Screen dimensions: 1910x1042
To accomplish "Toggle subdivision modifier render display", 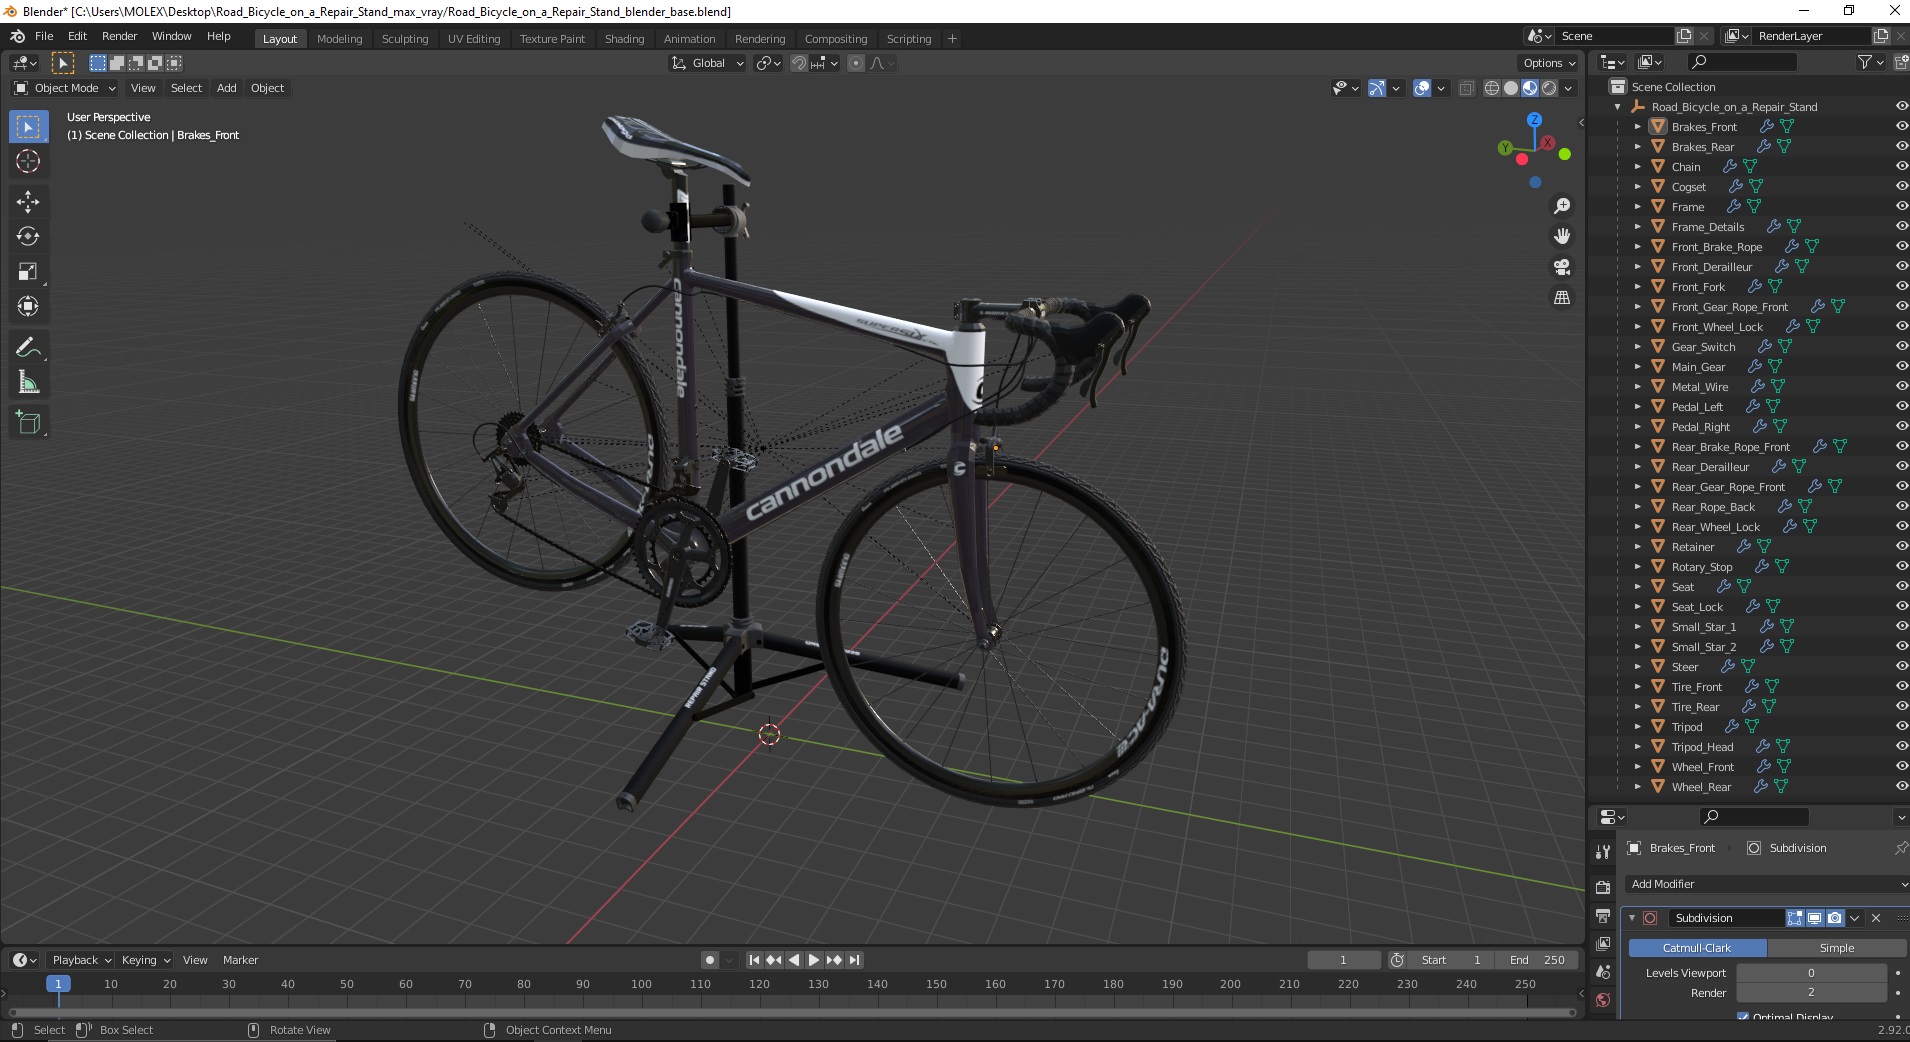I will [1834, 918].
